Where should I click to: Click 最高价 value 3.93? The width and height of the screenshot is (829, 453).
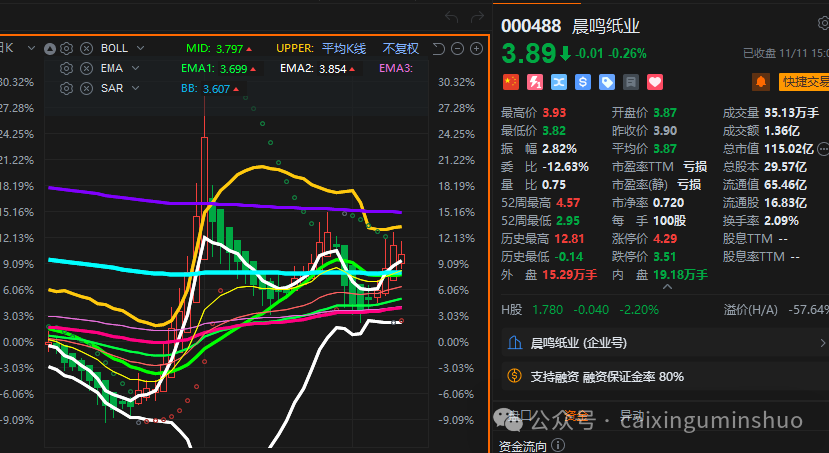554,113
